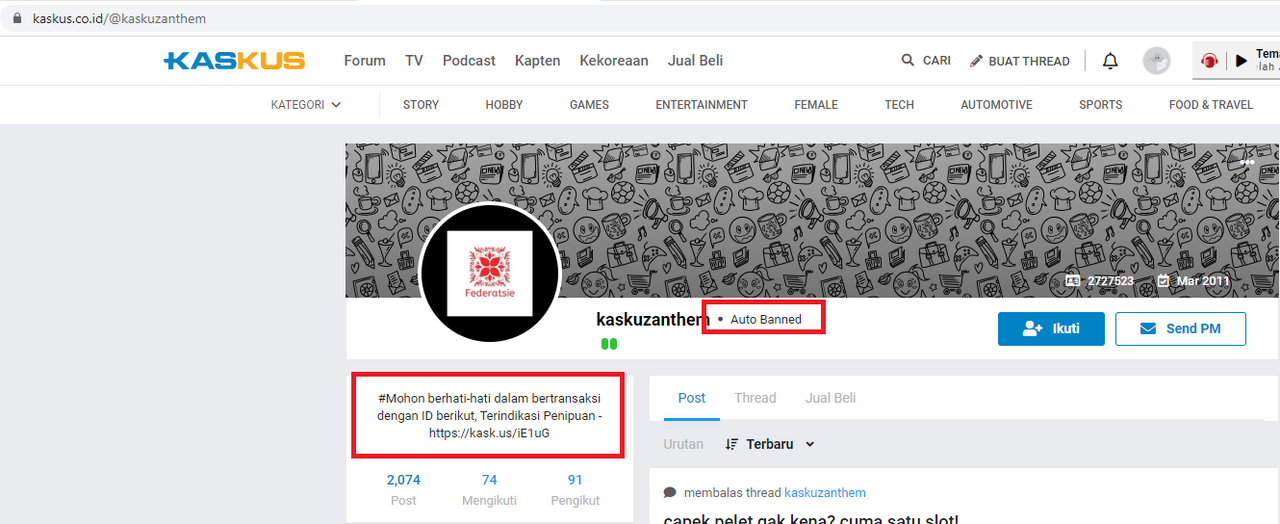
Task: Click the KASKUS logo
Action: click(234, 61)
